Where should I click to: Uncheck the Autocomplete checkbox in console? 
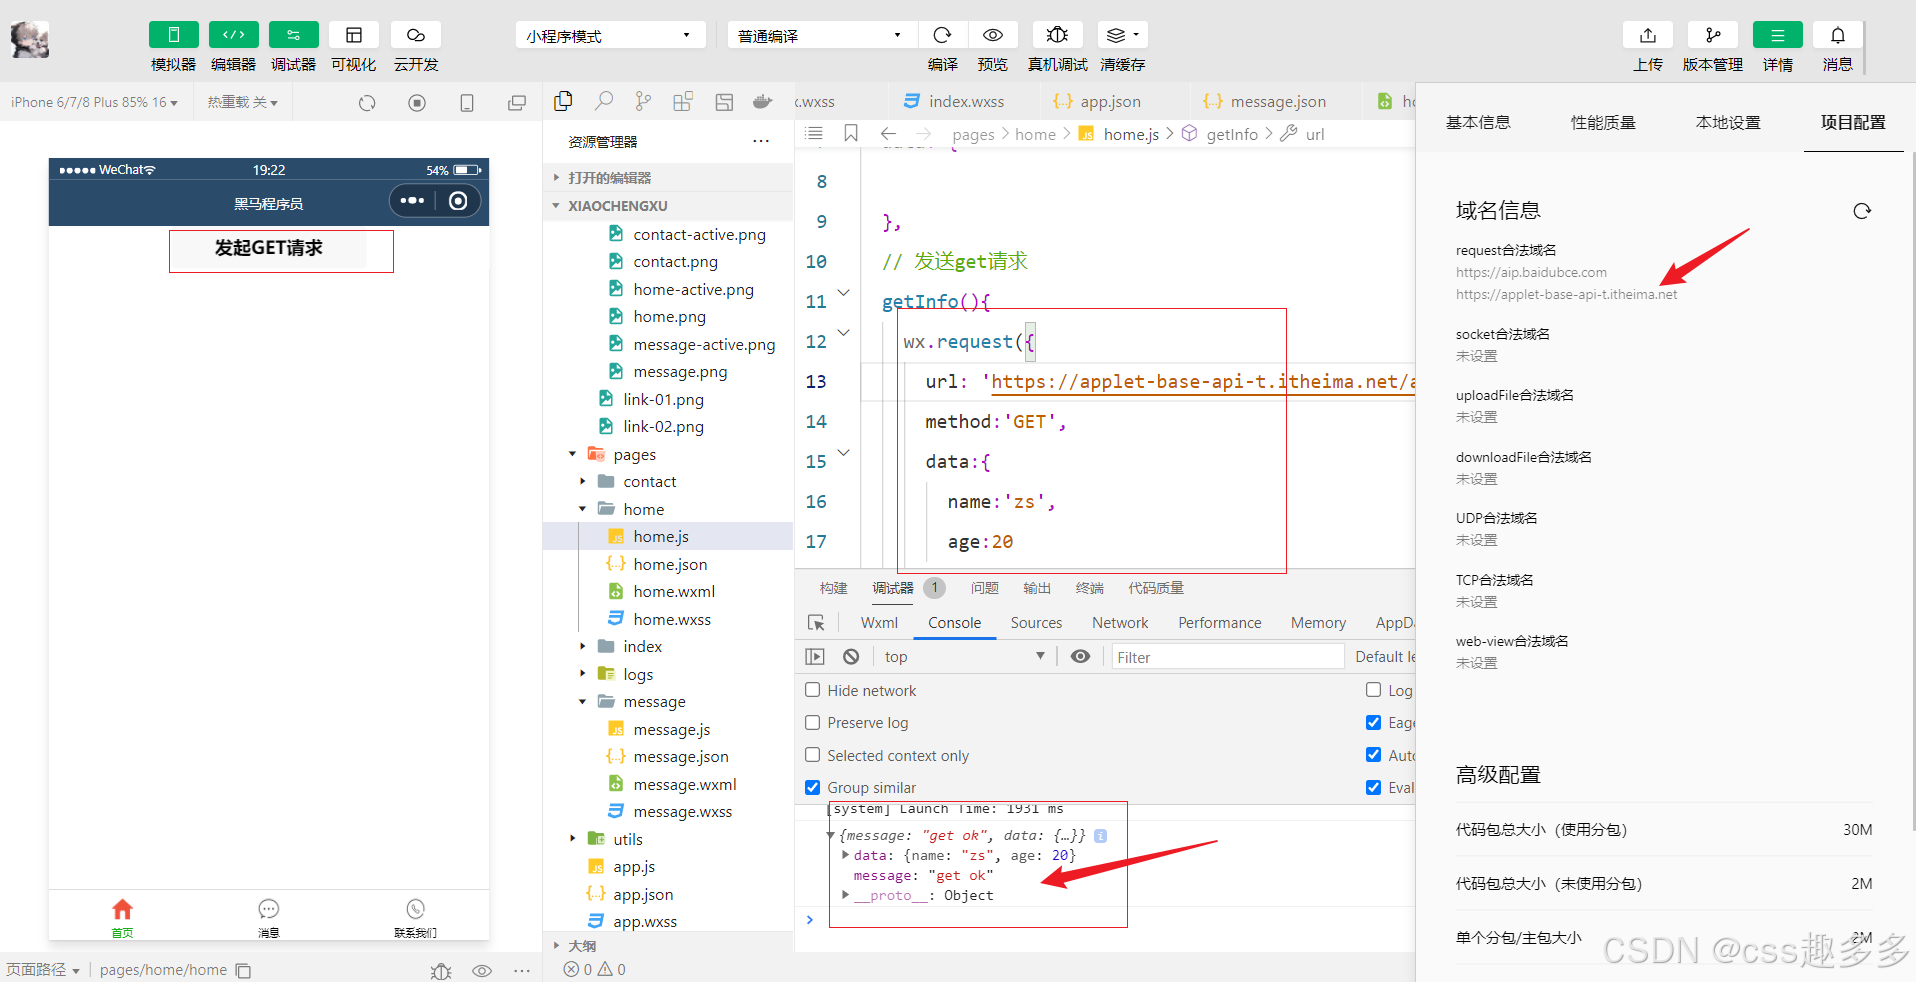pyautogui.click(x=1373, y=755)
